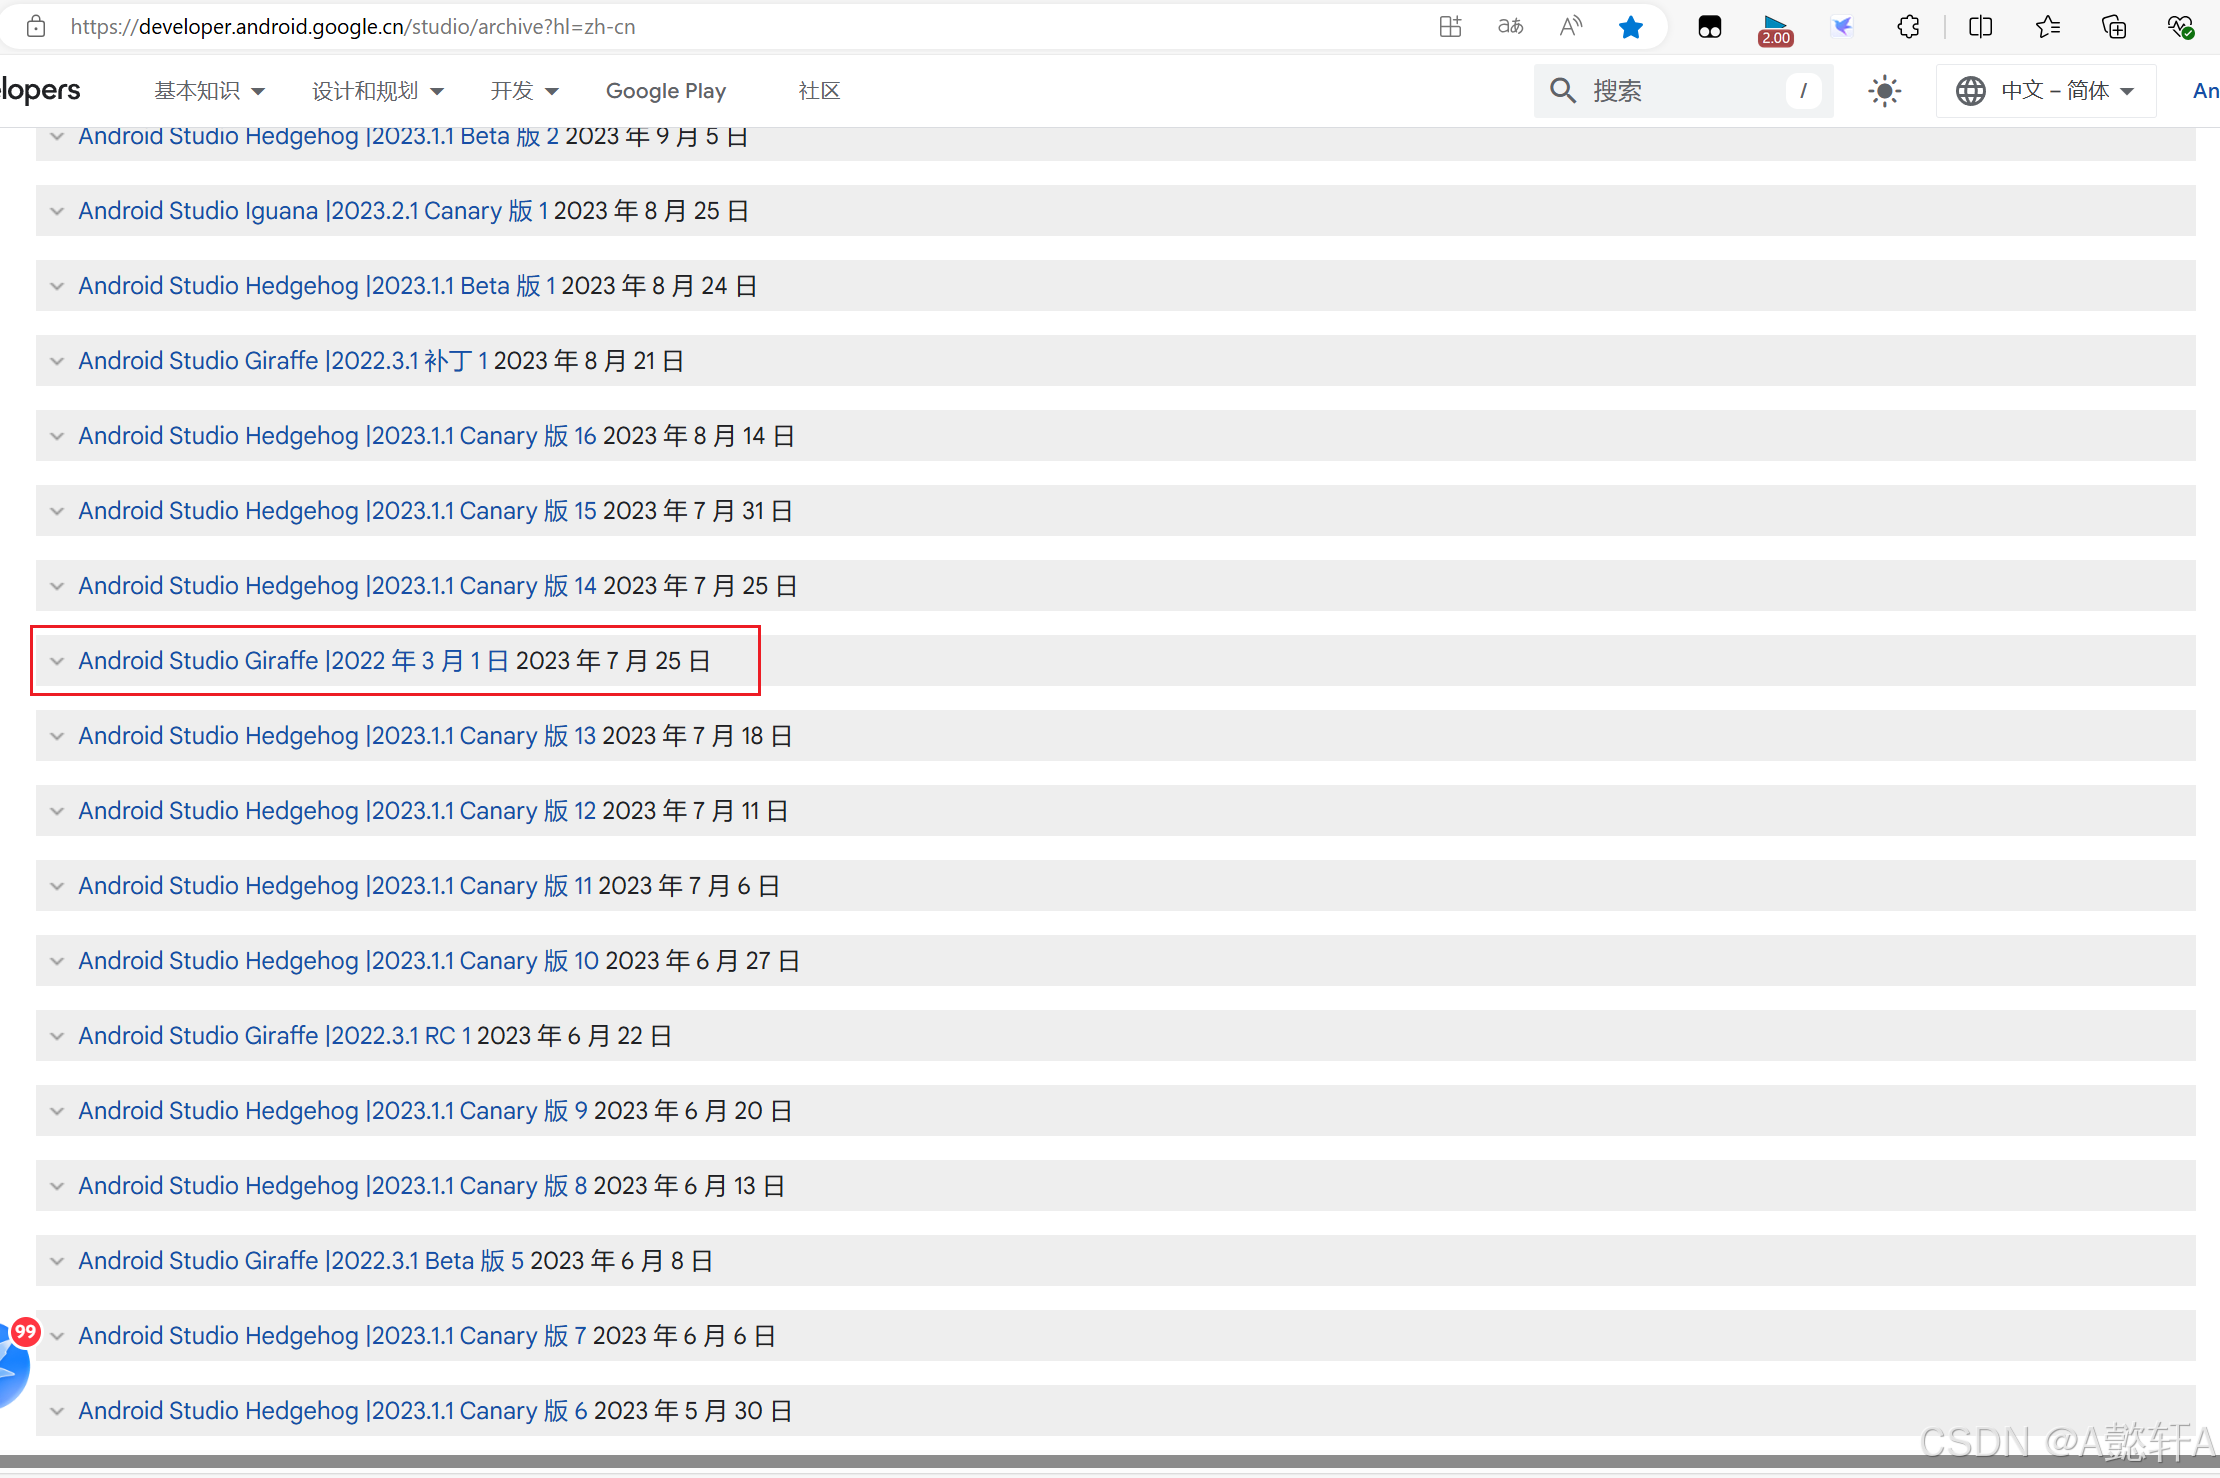2220x1478 pixels.
Task: Expand Iguana 2023.2.1 Canary 1 row chevron
Action: pos(58,211)
